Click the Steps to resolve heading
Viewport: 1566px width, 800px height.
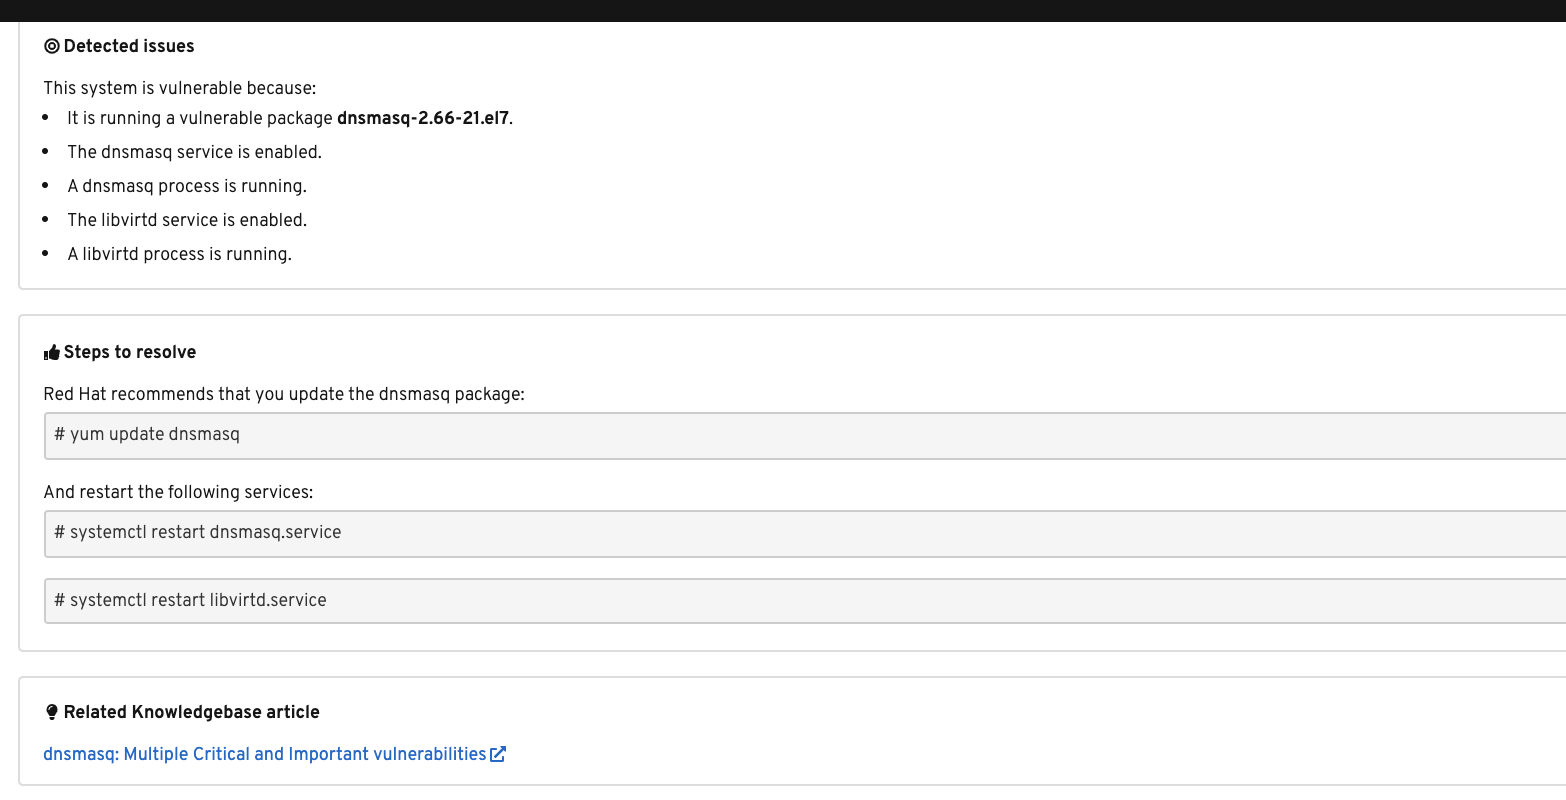point(130,352)
